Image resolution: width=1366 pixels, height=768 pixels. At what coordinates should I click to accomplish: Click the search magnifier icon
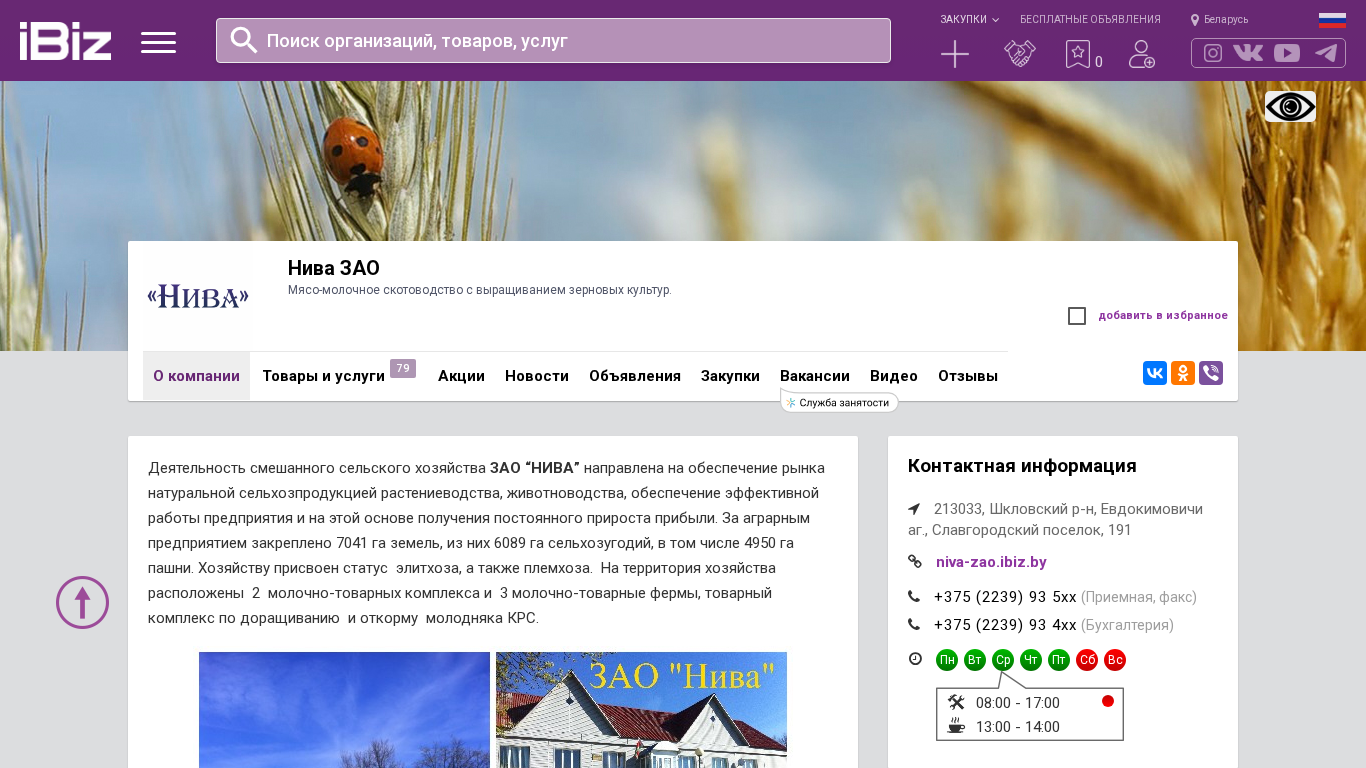[x=244, y=40]
